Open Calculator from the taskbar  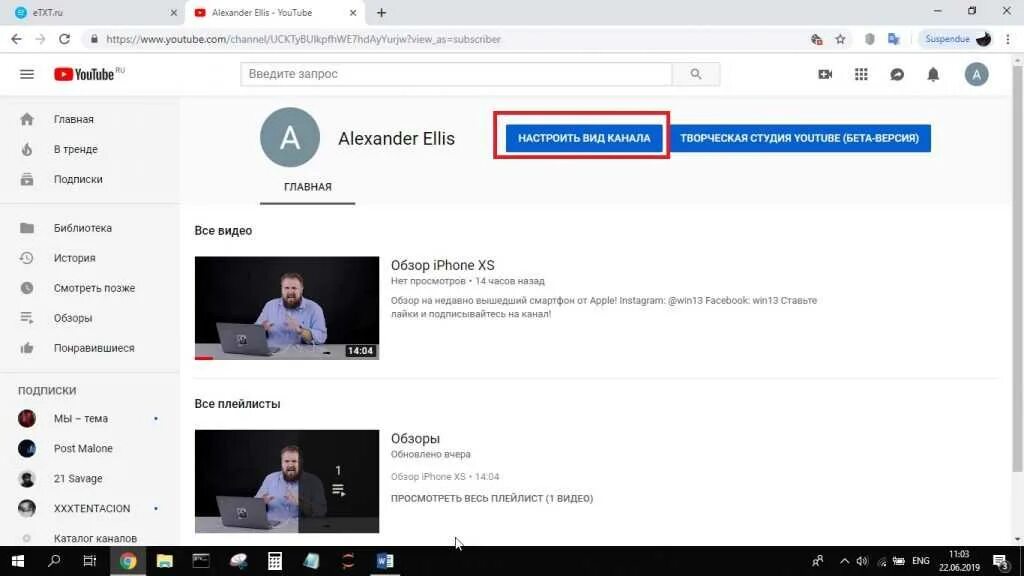coord(275,561)
